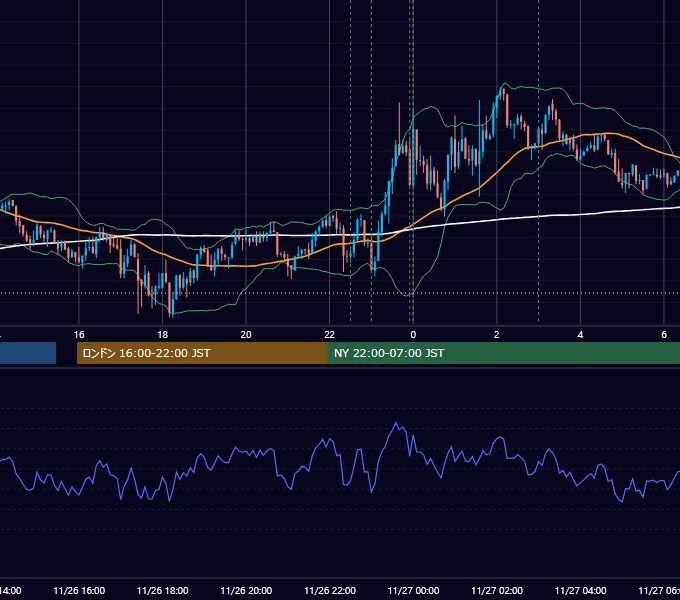The height and width of the screenshot is (600, 680).
Task: Click the ロンドン 16:00-22:00 JST session bar
Action: tap(202, 353)
